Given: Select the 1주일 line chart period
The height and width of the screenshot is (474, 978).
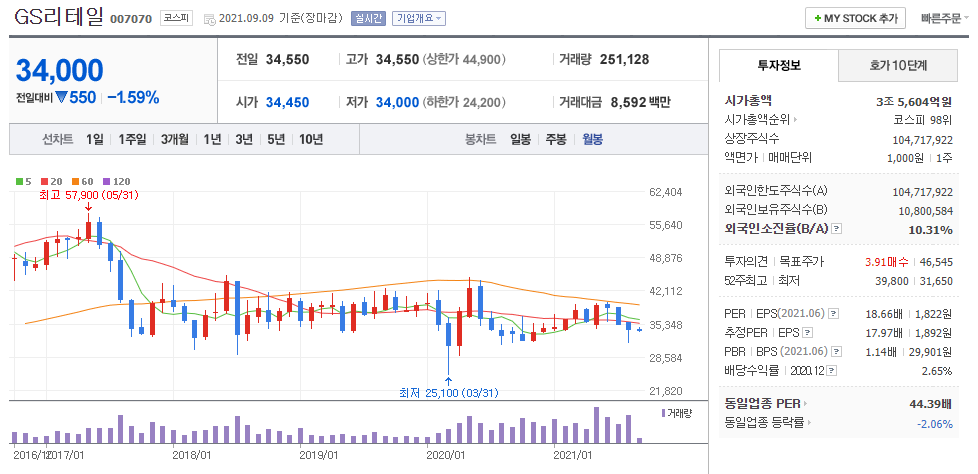Looking at the screenshot, I should click(132, 139).
